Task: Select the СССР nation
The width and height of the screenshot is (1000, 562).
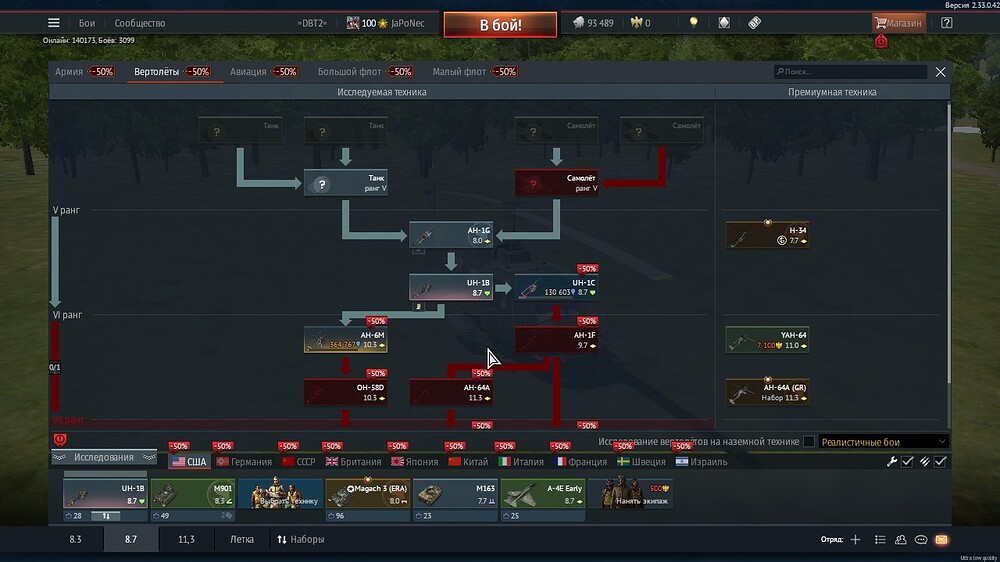Action: pyautogui.click(x=298, y=461)
